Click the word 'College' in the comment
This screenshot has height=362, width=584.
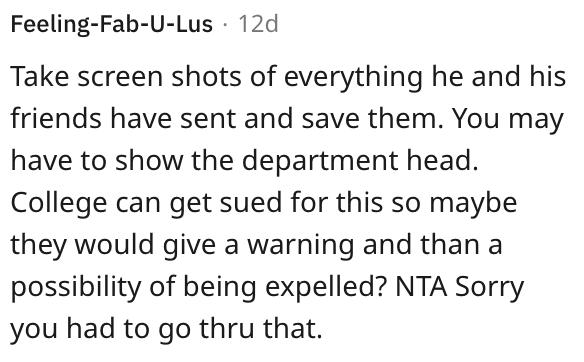pos(59,204)
